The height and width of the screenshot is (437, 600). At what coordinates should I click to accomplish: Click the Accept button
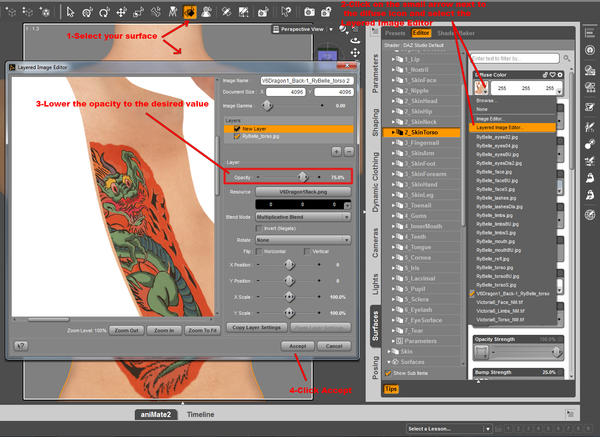click(297, 346)
